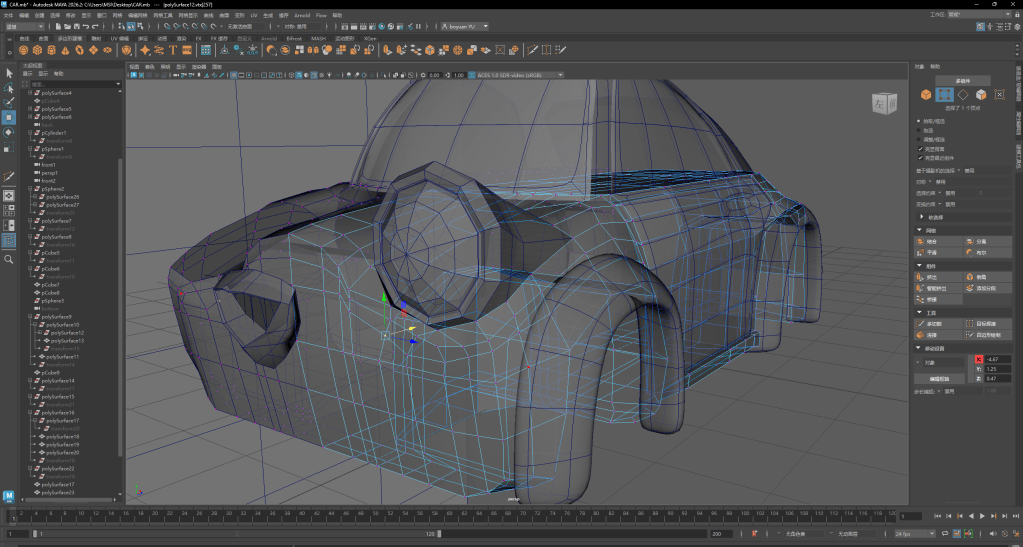Choose the Rotate tool in toolbox
Screen dimensions: 1023x547
[9, 132]
